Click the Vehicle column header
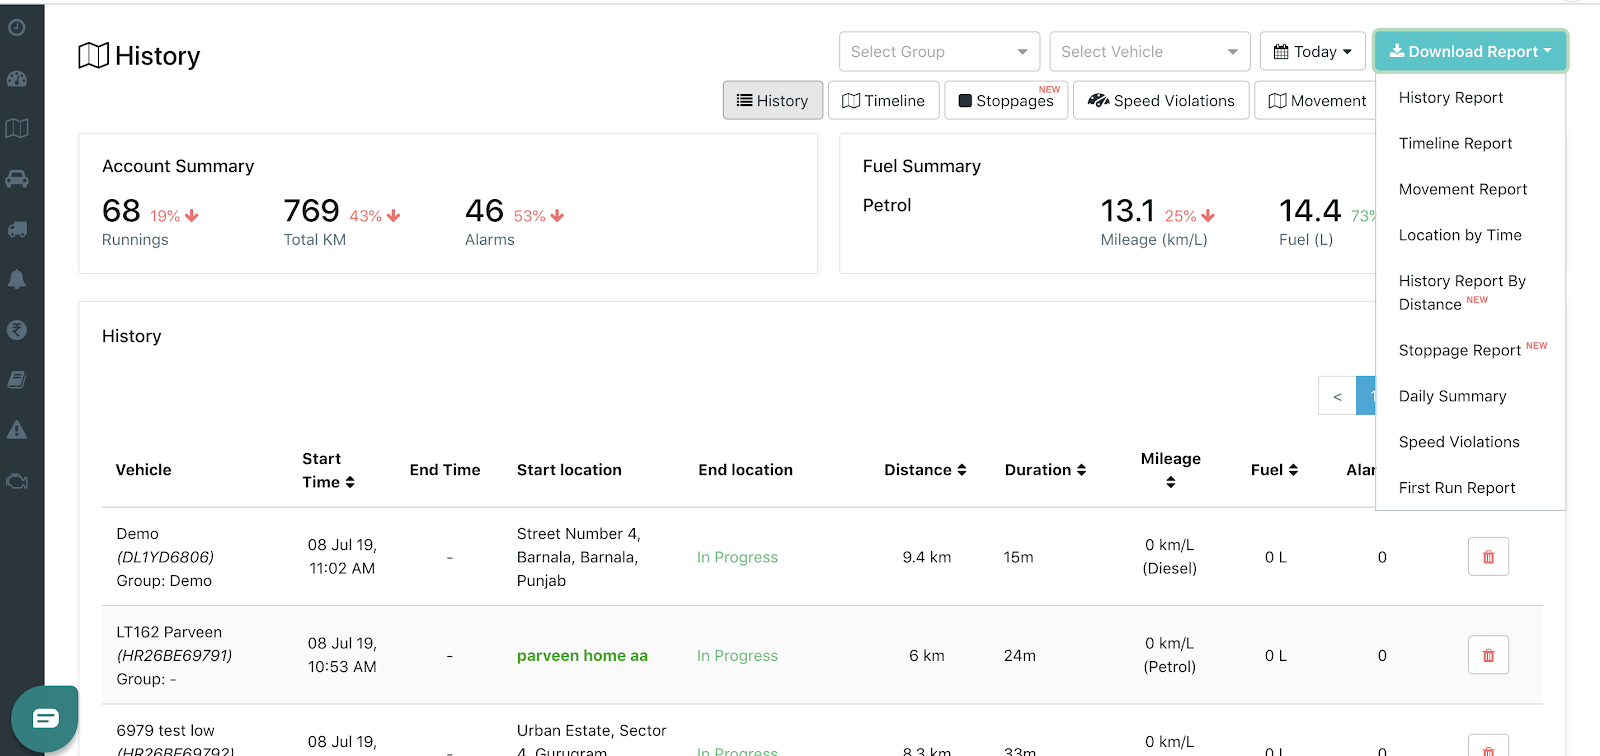 point(143,470)
